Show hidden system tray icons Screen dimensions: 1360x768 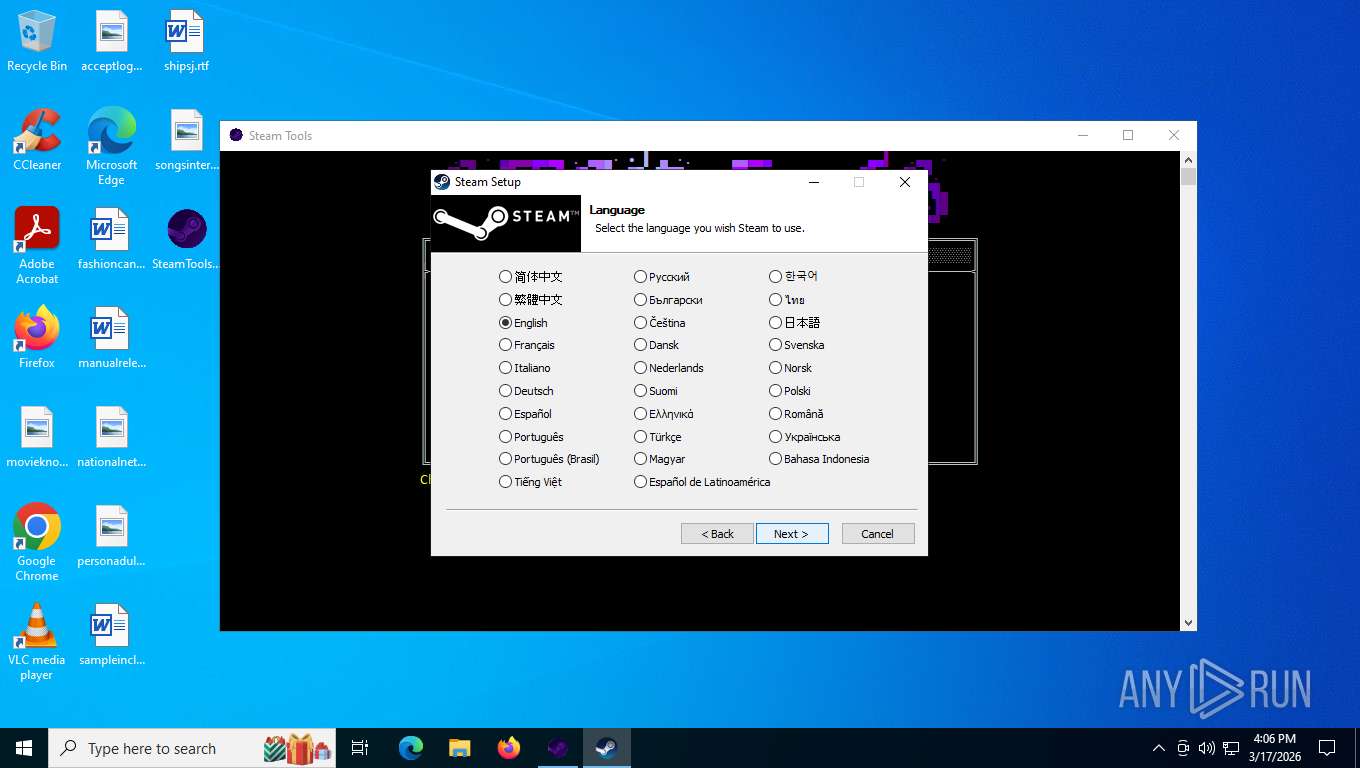1159,748
